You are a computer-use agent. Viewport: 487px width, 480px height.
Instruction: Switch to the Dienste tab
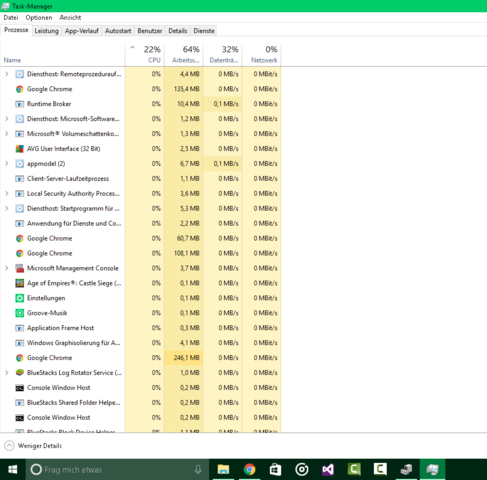point(204,31)
